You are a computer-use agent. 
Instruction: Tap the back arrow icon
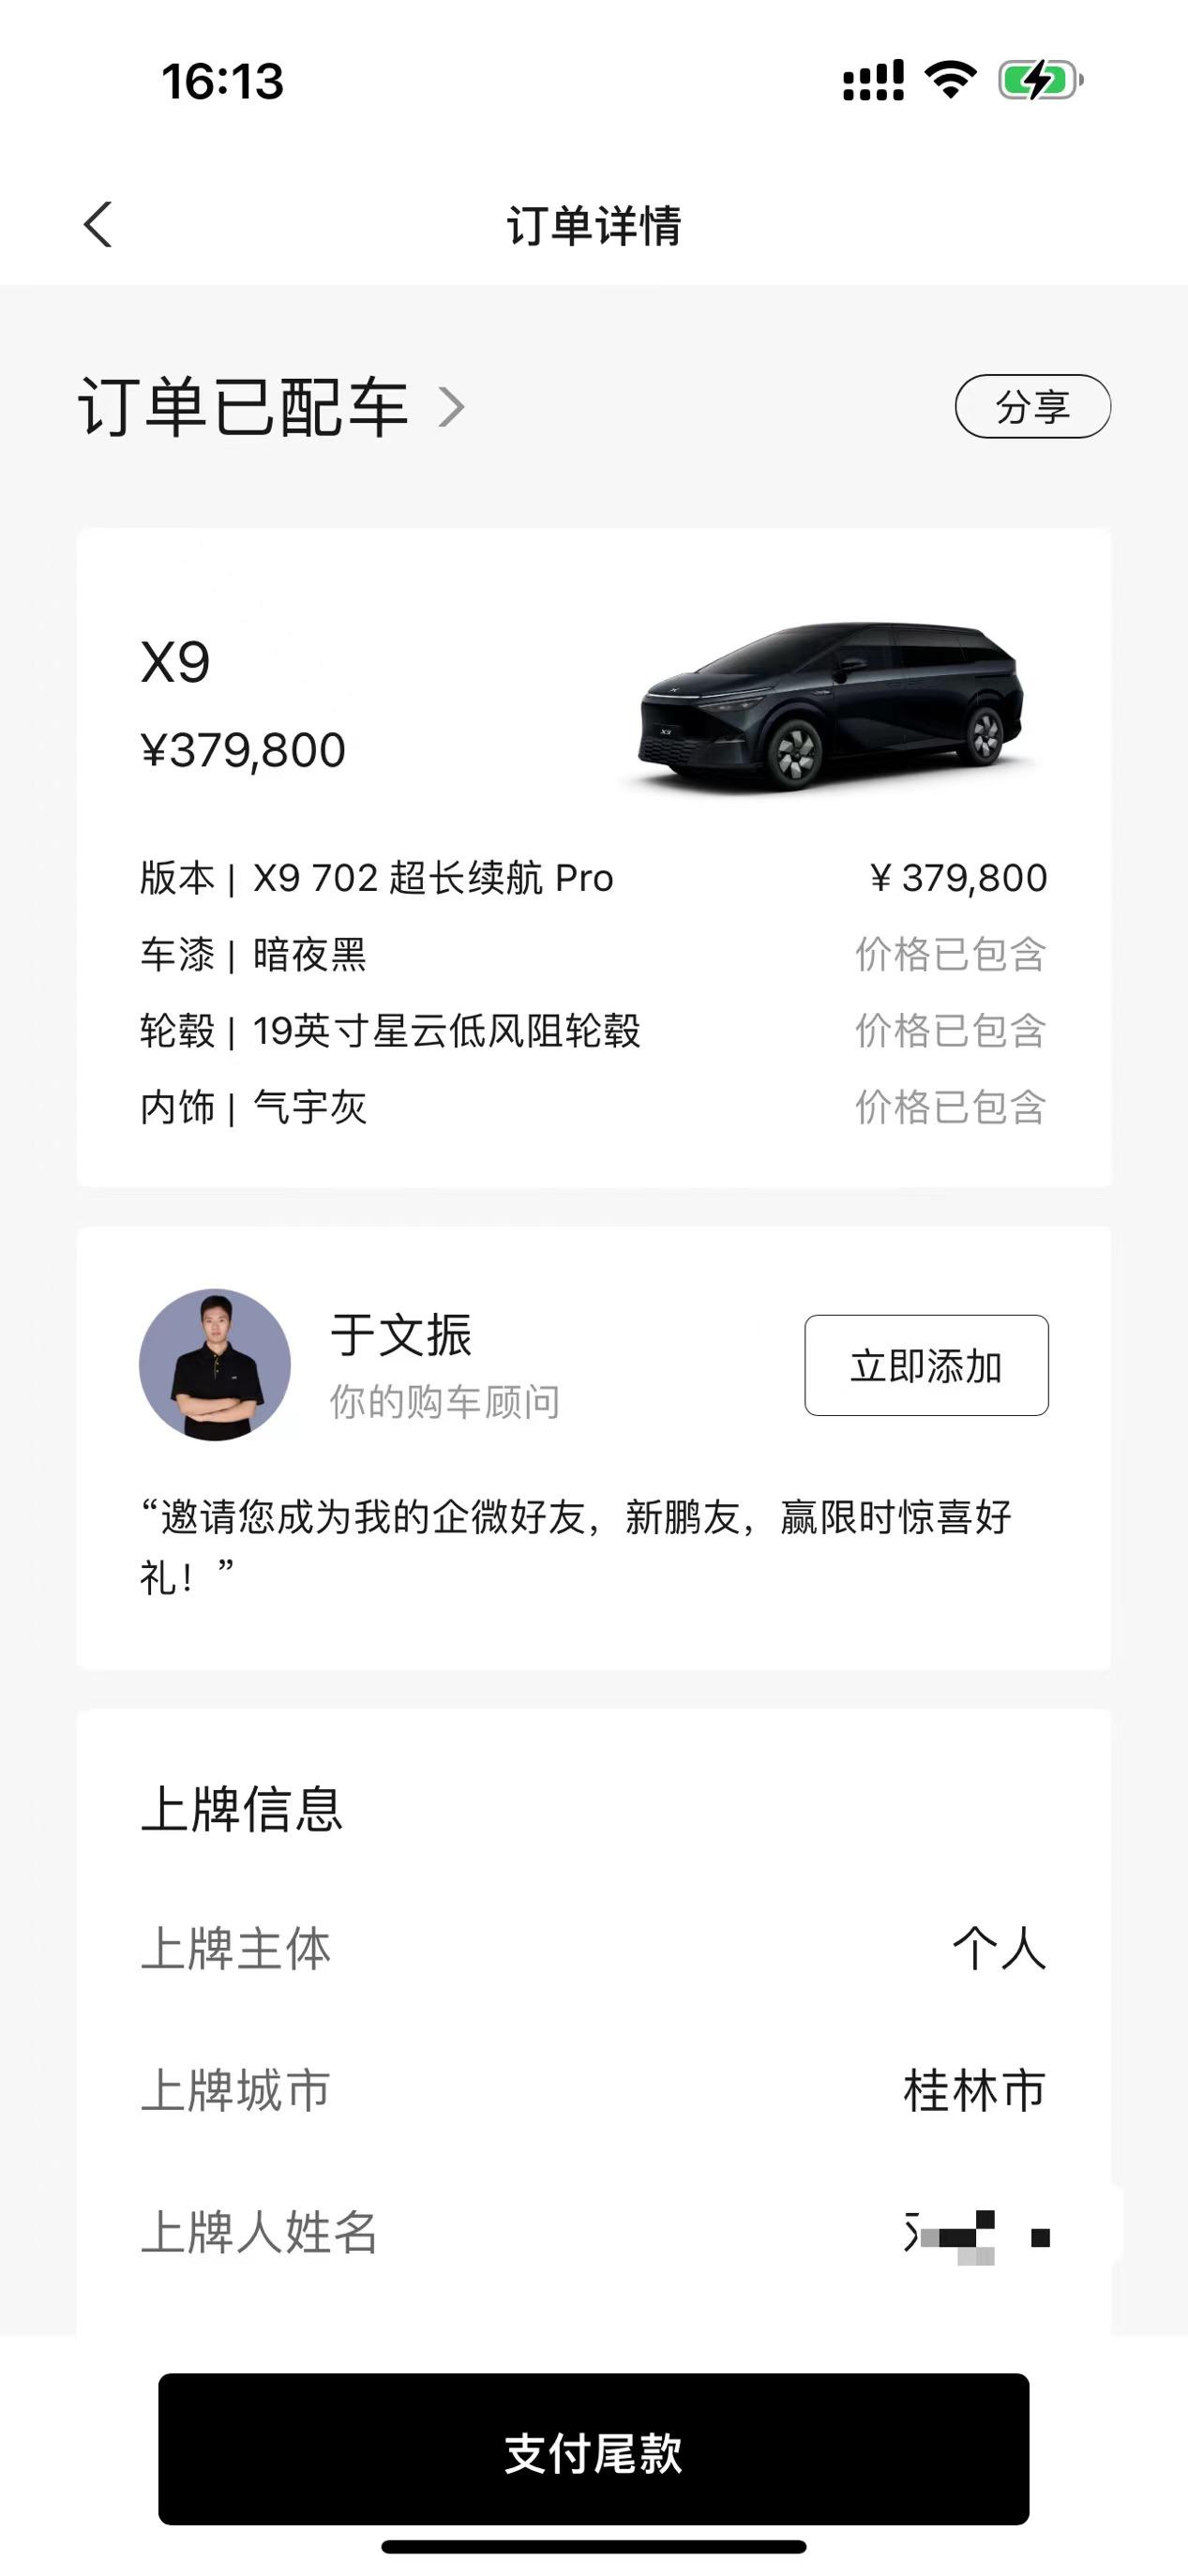98,224
